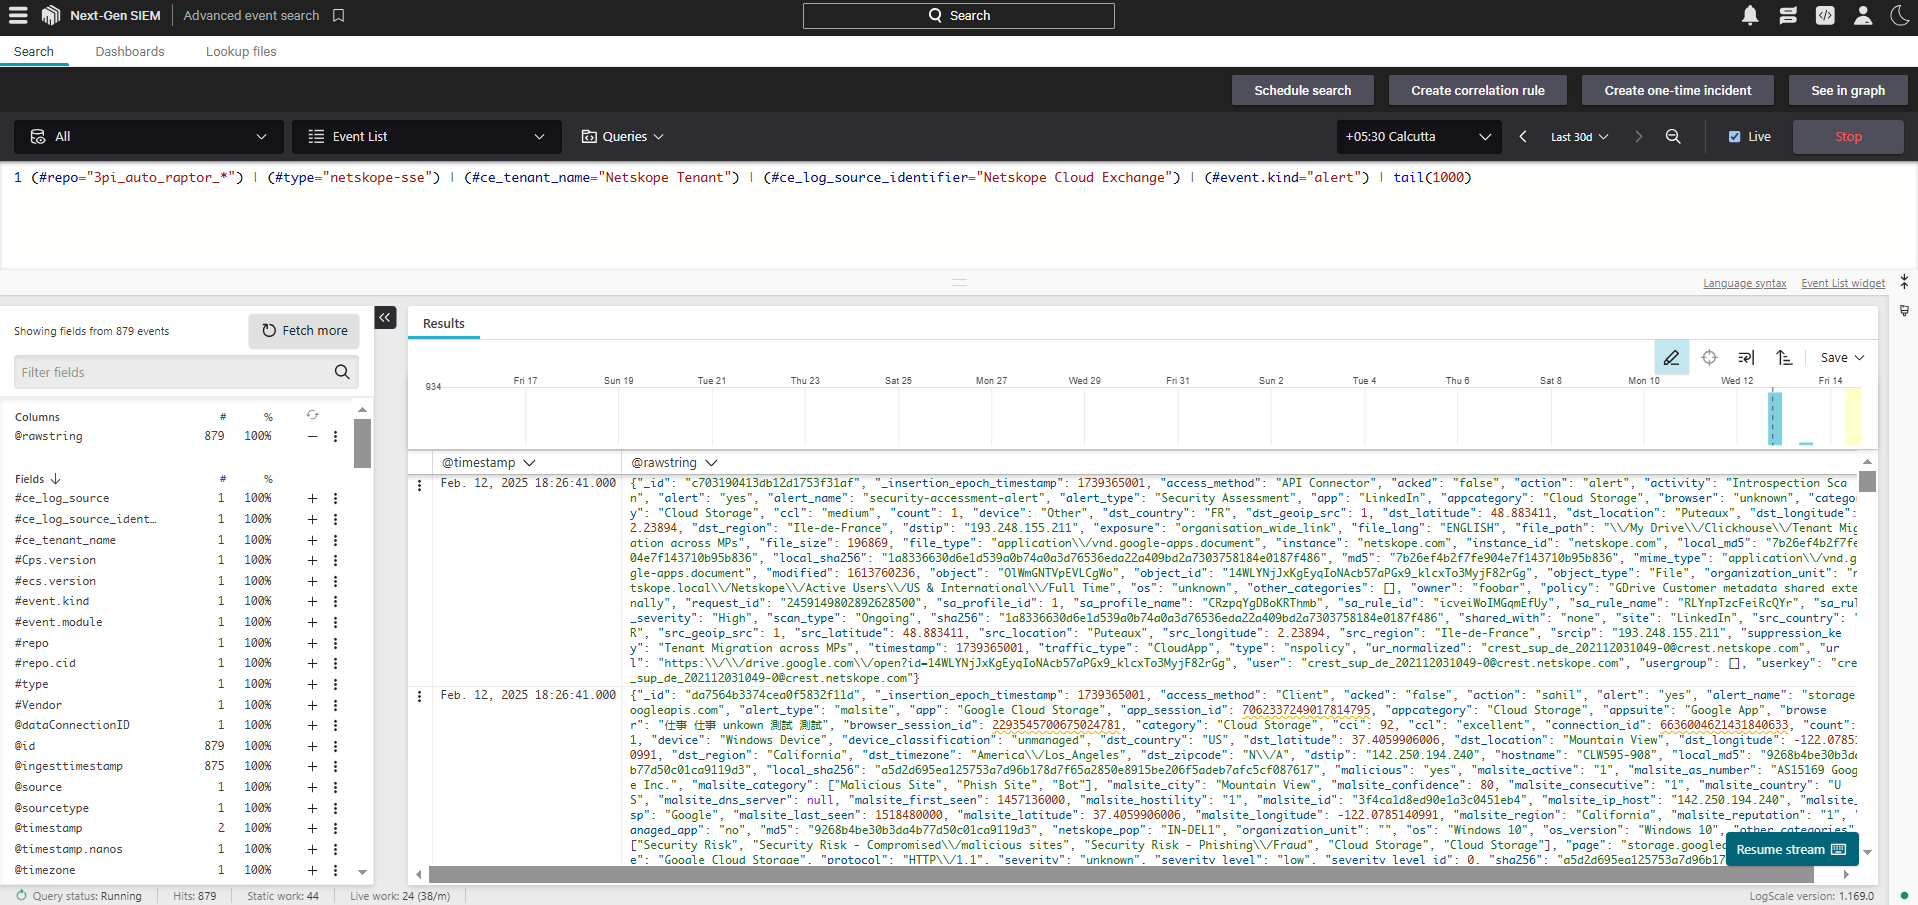This screenshot has width=1918, height=905.
Task: Open the messages icon in top bar
Action: (x=1788, y=15)
